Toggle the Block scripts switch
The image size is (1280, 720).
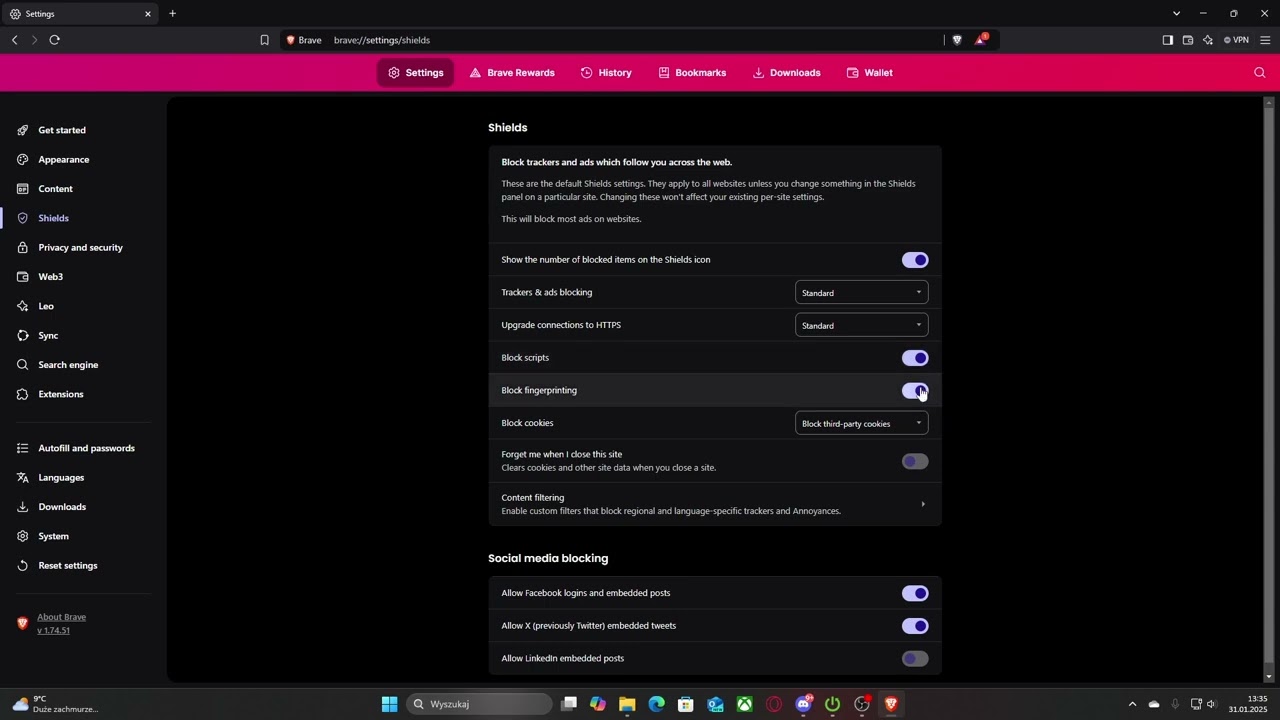point(915,358)
